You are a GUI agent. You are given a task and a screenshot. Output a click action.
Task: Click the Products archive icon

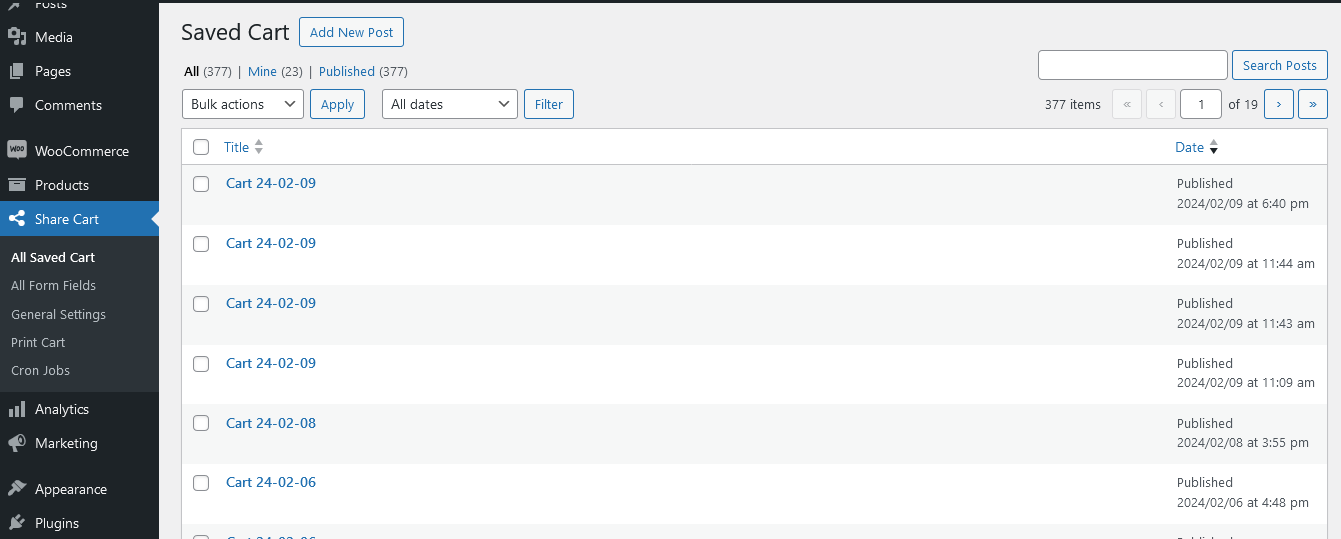pyautogui.click(x=17, y=185)
